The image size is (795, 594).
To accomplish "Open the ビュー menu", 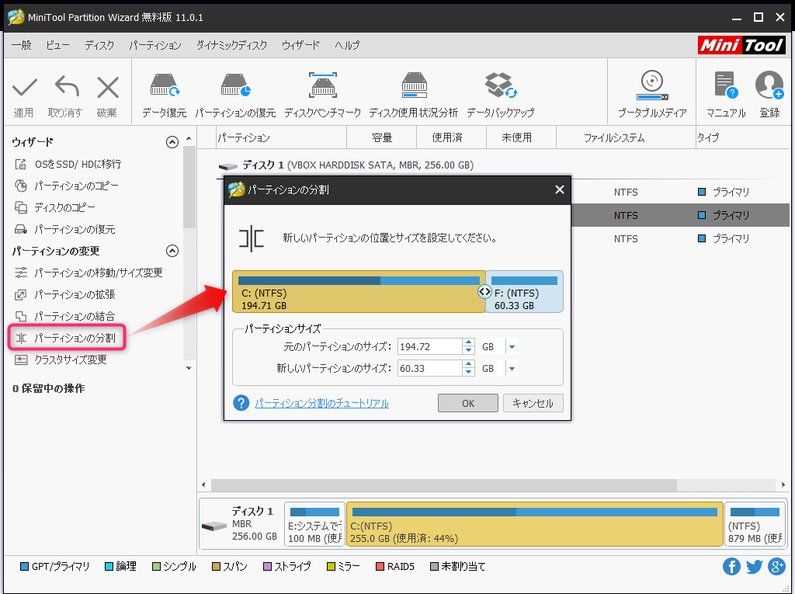I will pyautogui.click(x=57, y=45).
